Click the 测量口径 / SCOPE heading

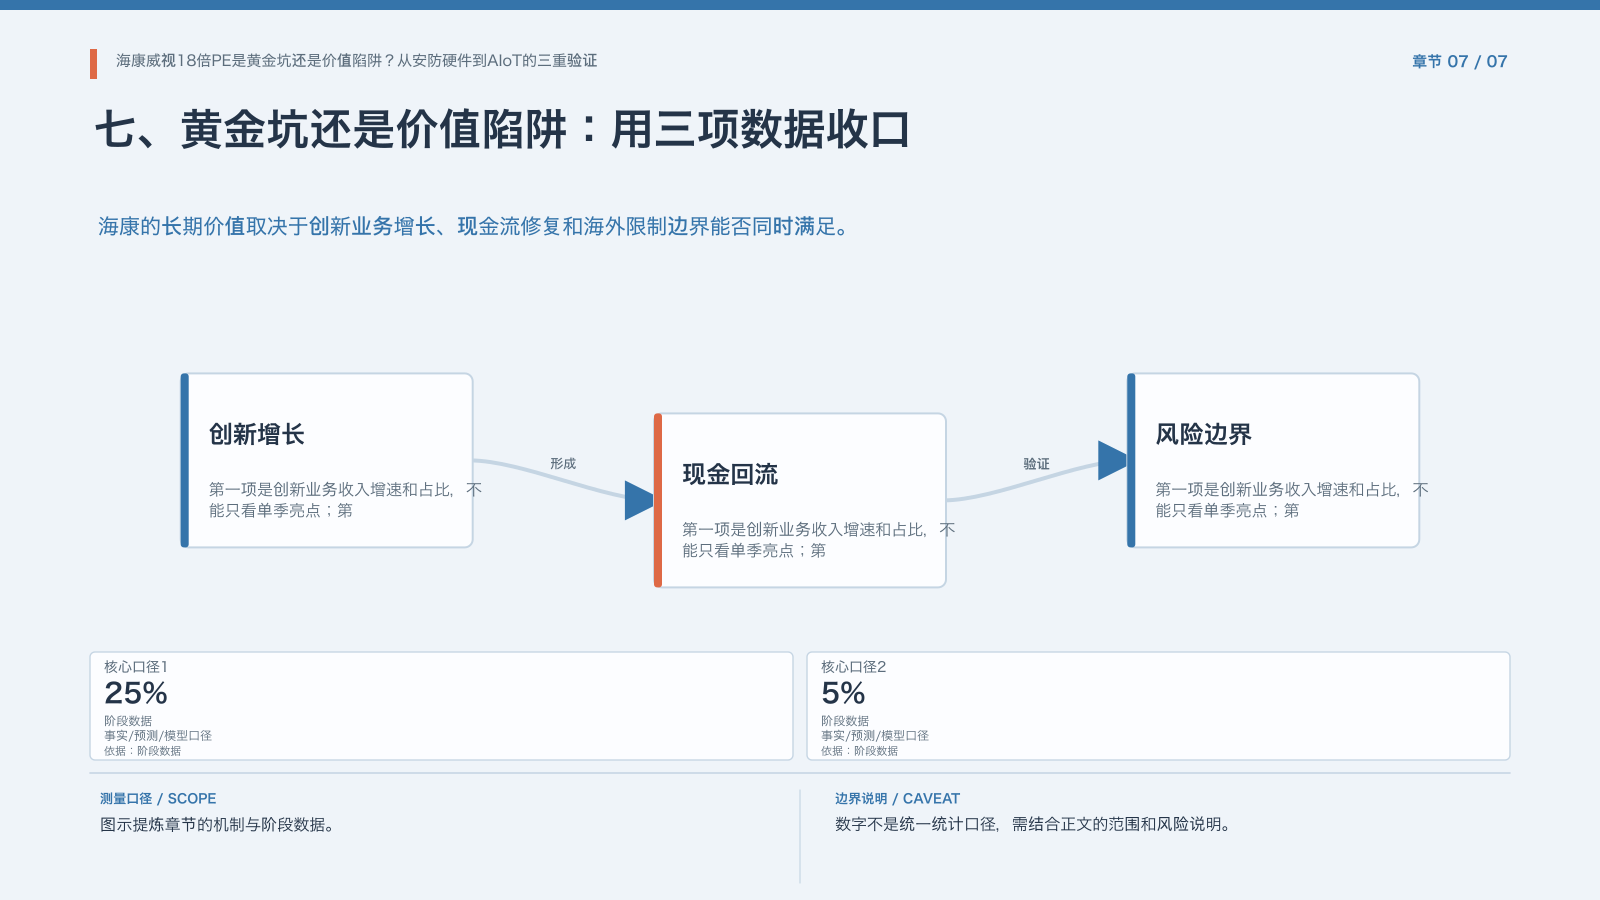(x=158, y=799)
